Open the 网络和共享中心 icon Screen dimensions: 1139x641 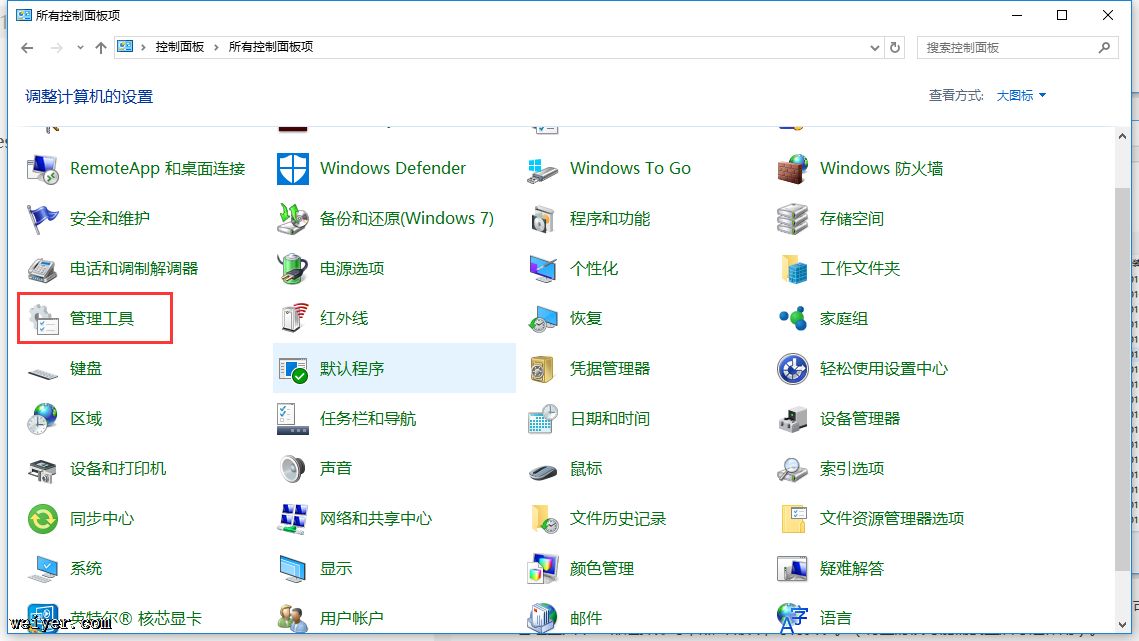[x=293, y=518]
